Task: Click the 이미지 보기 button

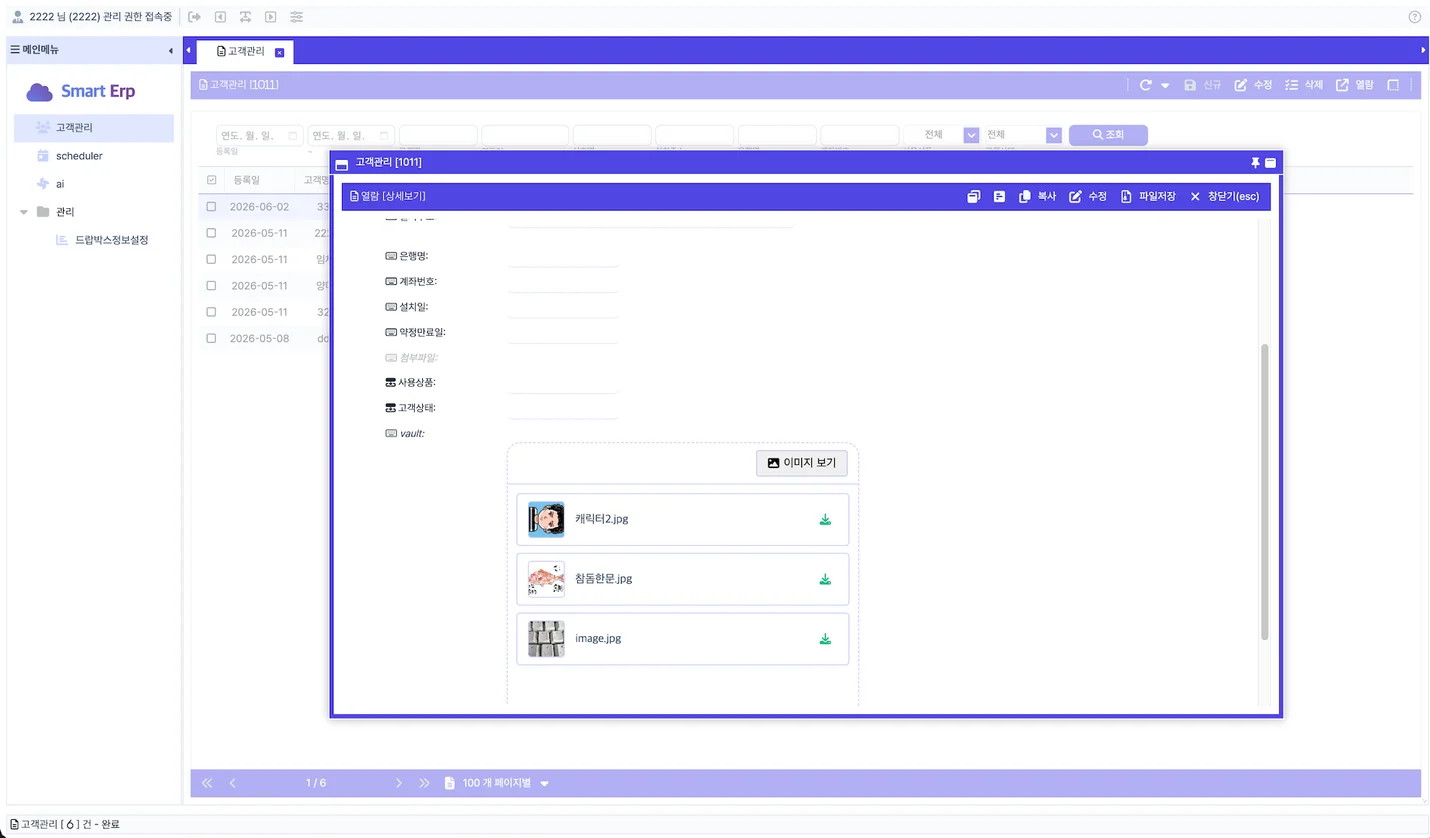Action: pyautogui.click(x=802, y=463)
